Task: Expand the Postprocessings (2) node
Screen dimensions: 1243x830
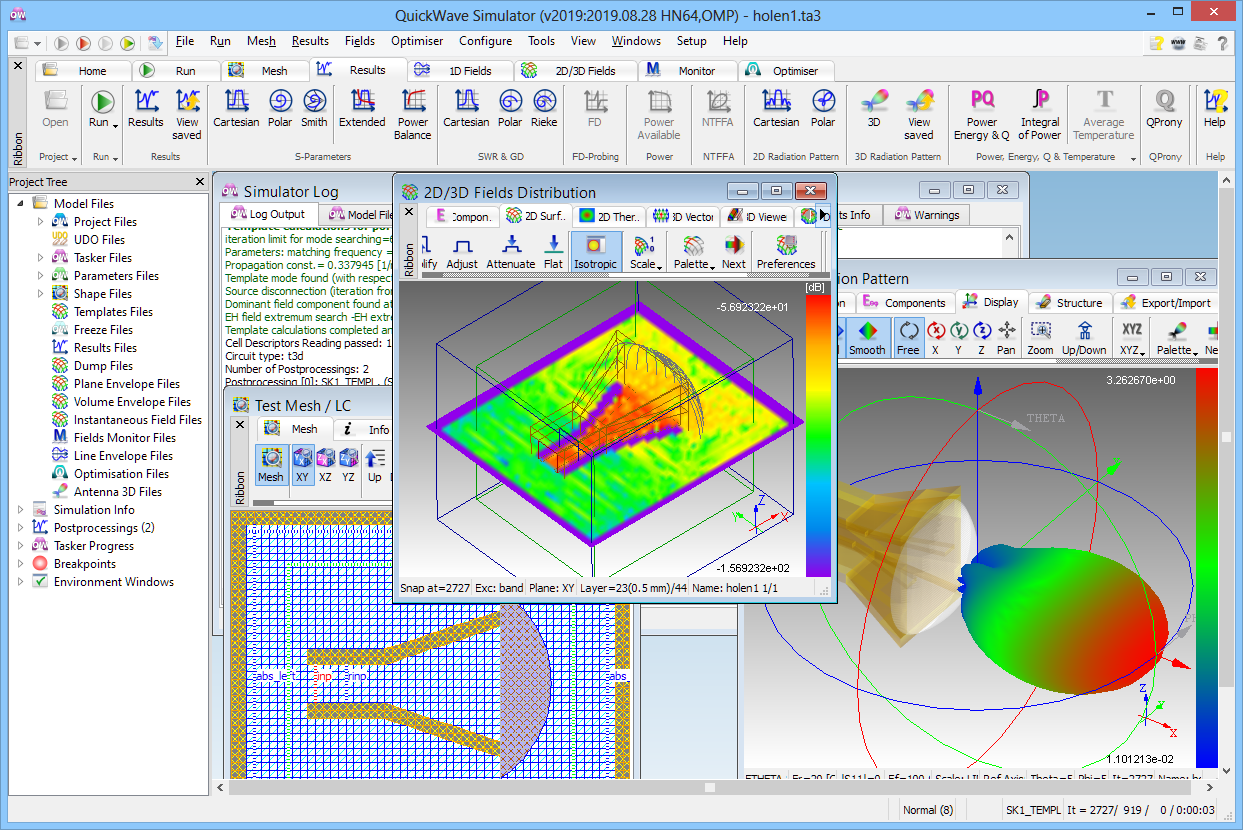Action: click(x=21, y=528)
